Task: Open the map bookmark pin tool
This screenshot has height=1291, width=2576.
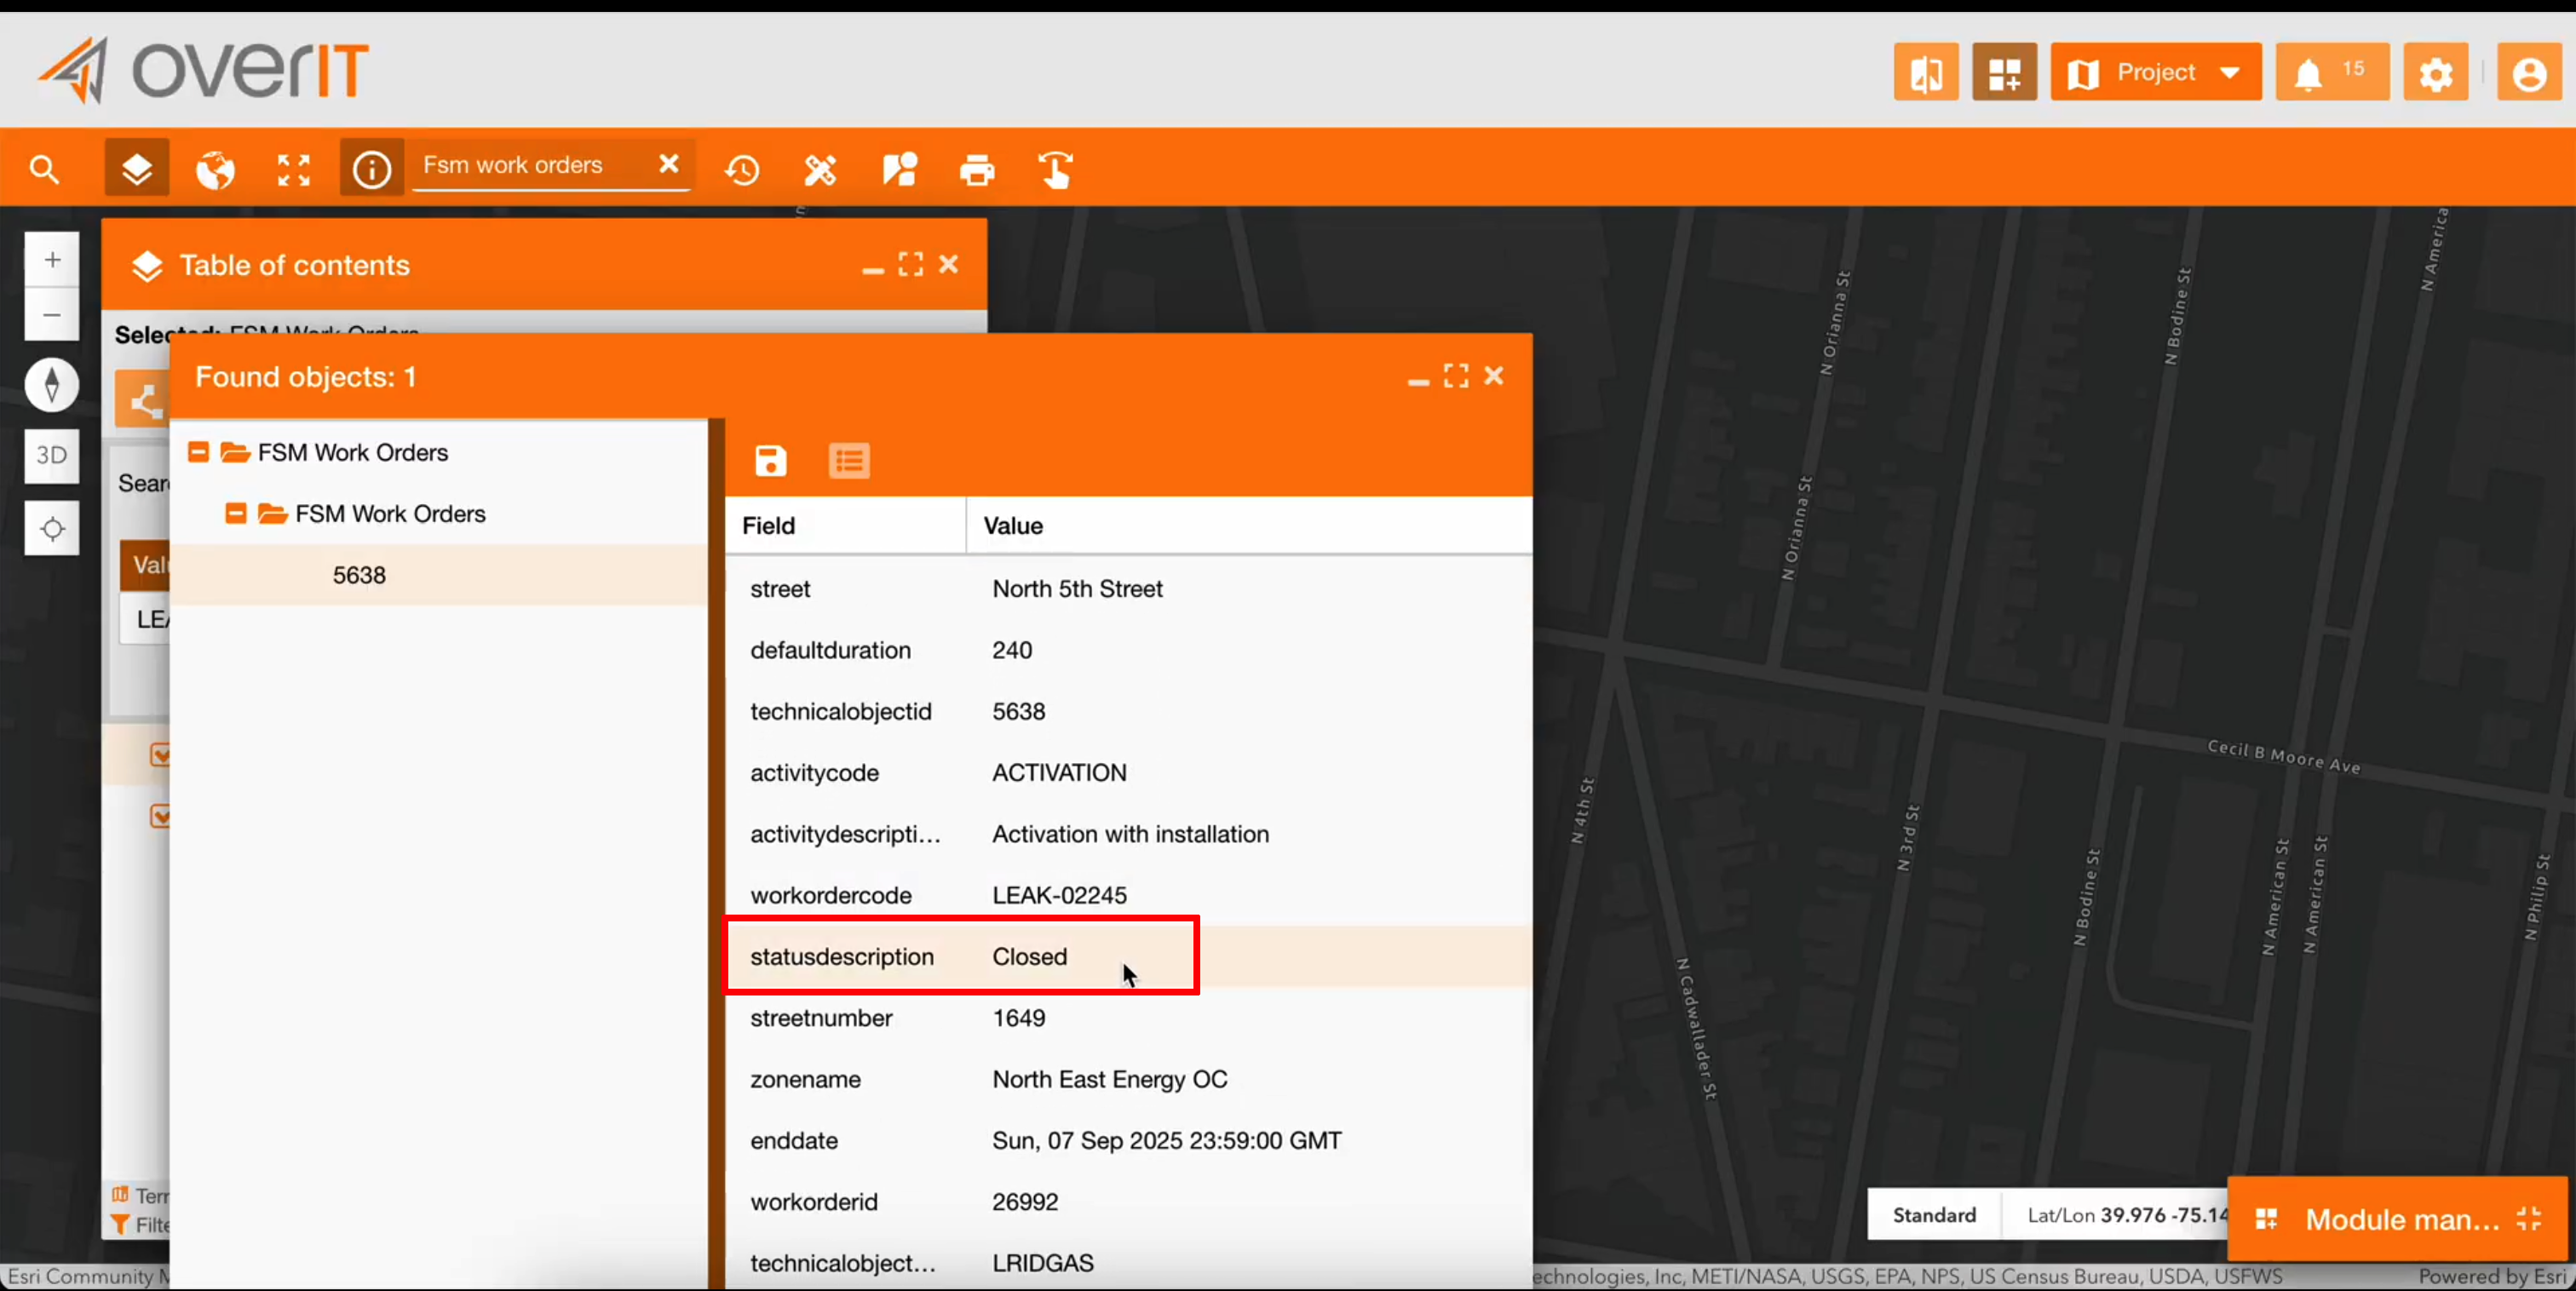Action: coord(899,170)
